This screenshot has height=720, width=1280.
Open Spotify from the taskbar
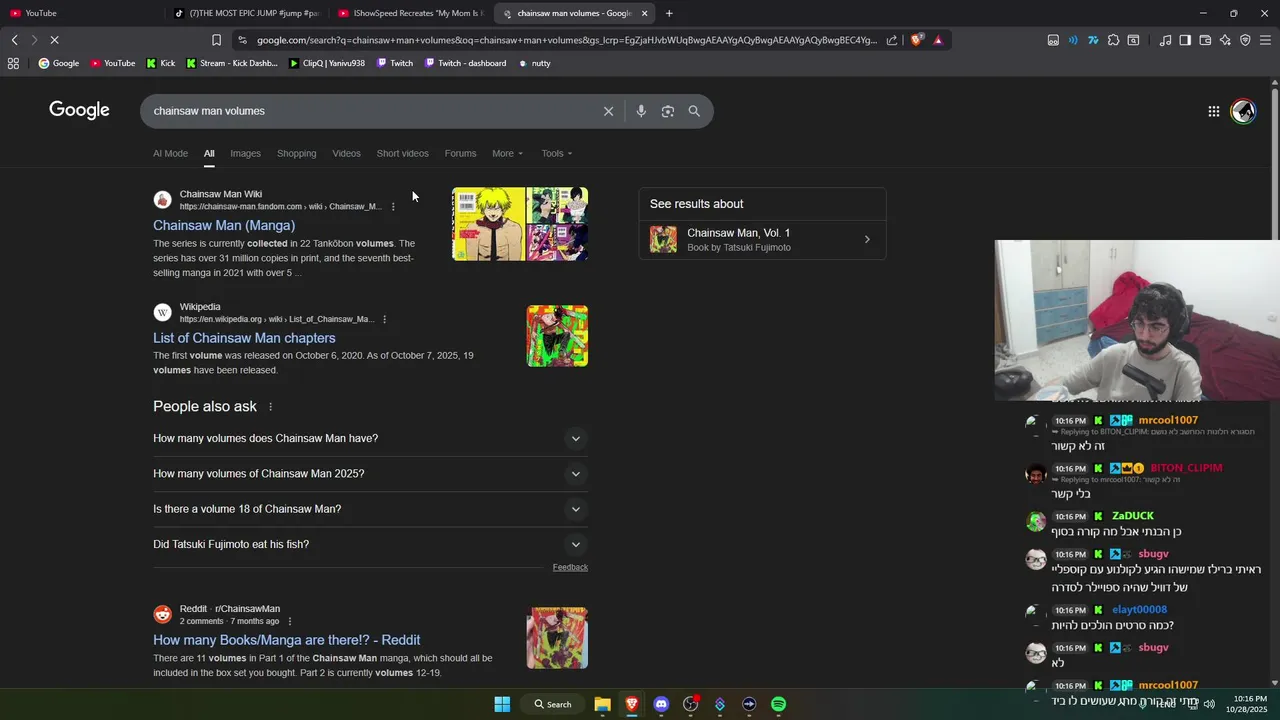(x=778, y=704)
